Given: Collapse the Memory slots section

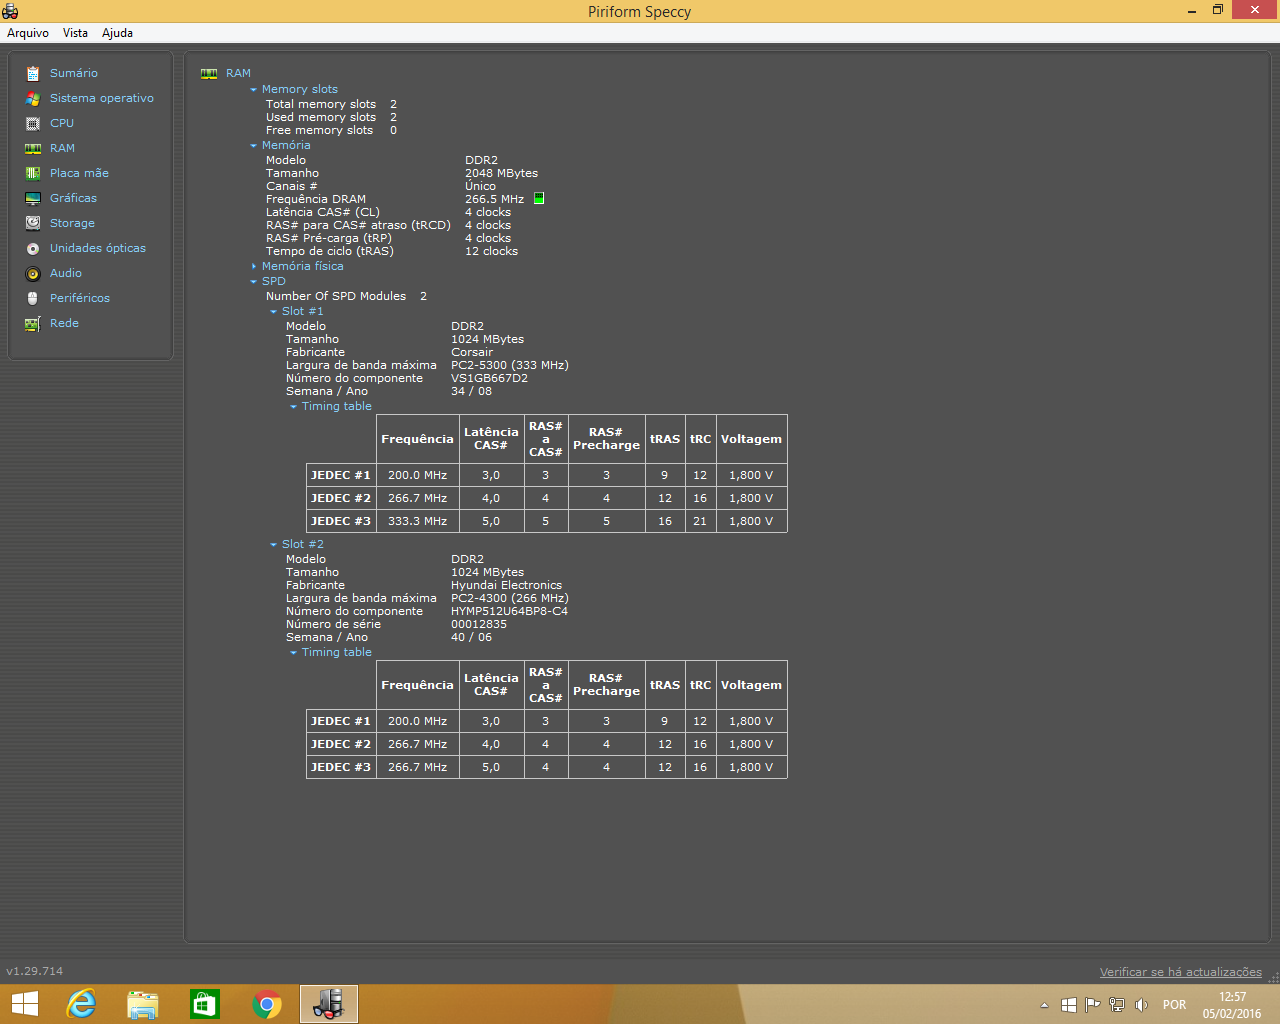Looking at the screenshot, I should (253, 90).
